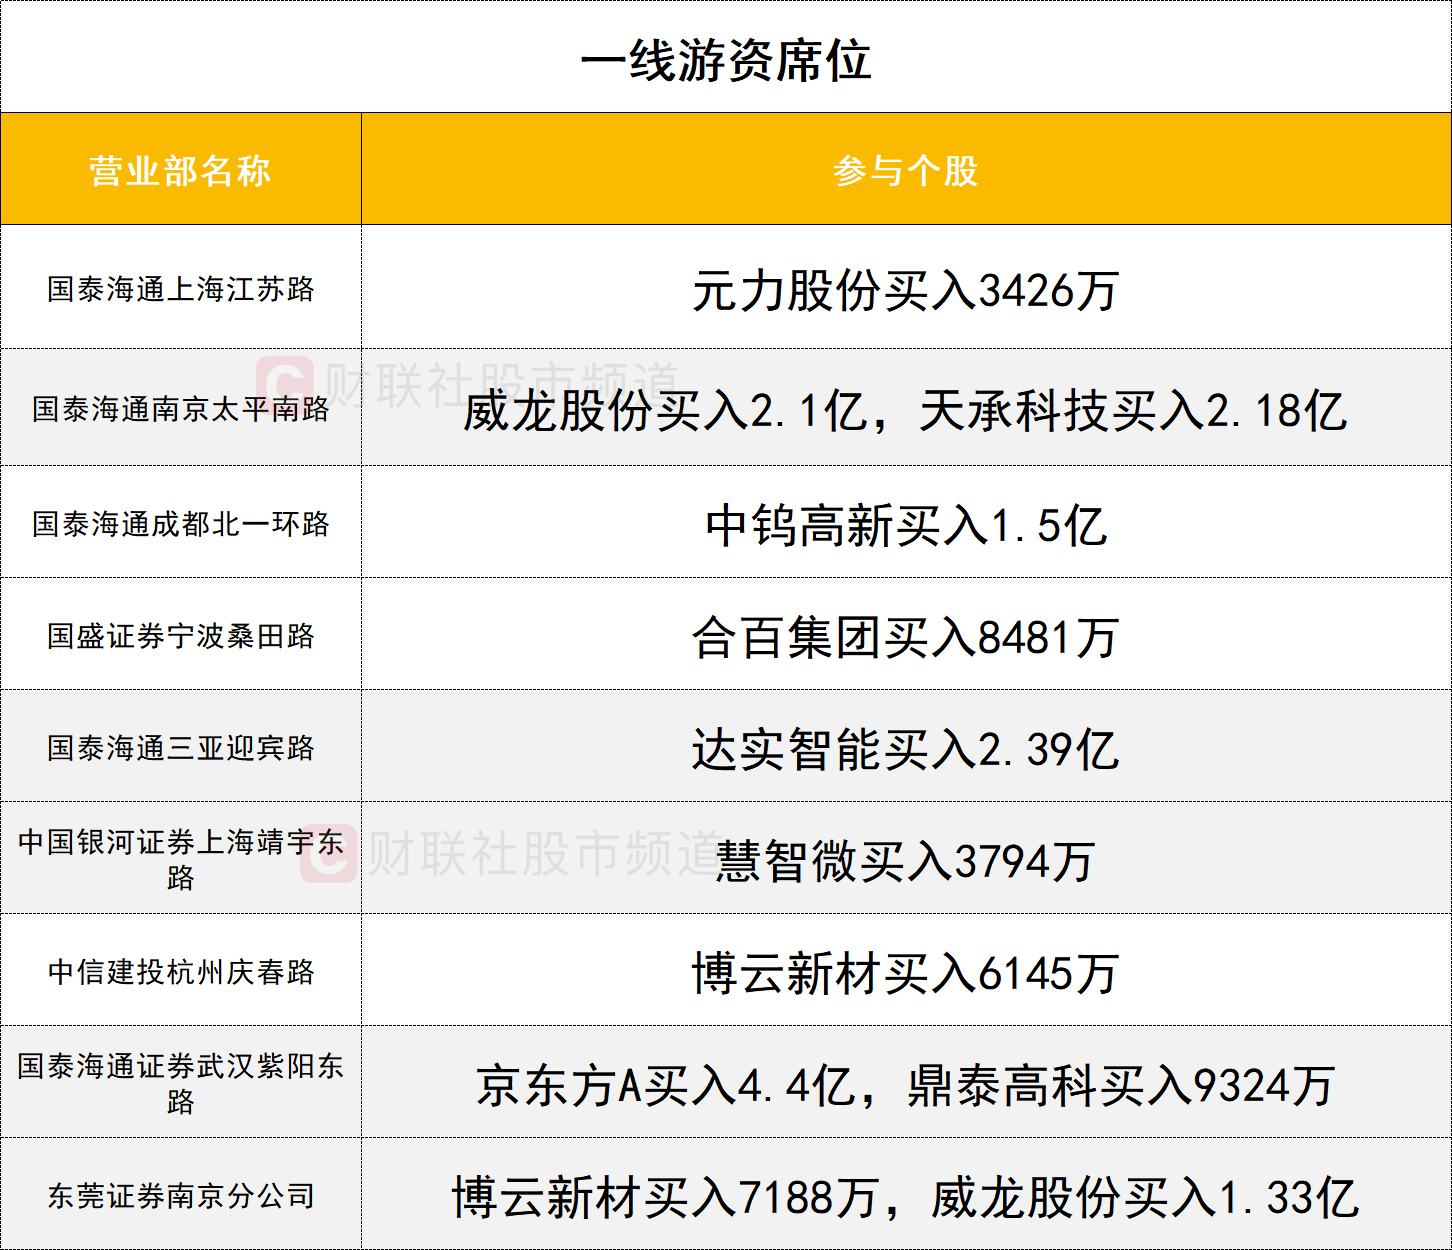Click the cell 慧智微买入3794万
This screenshot has width=1452, height=1250.
[906, 858]
